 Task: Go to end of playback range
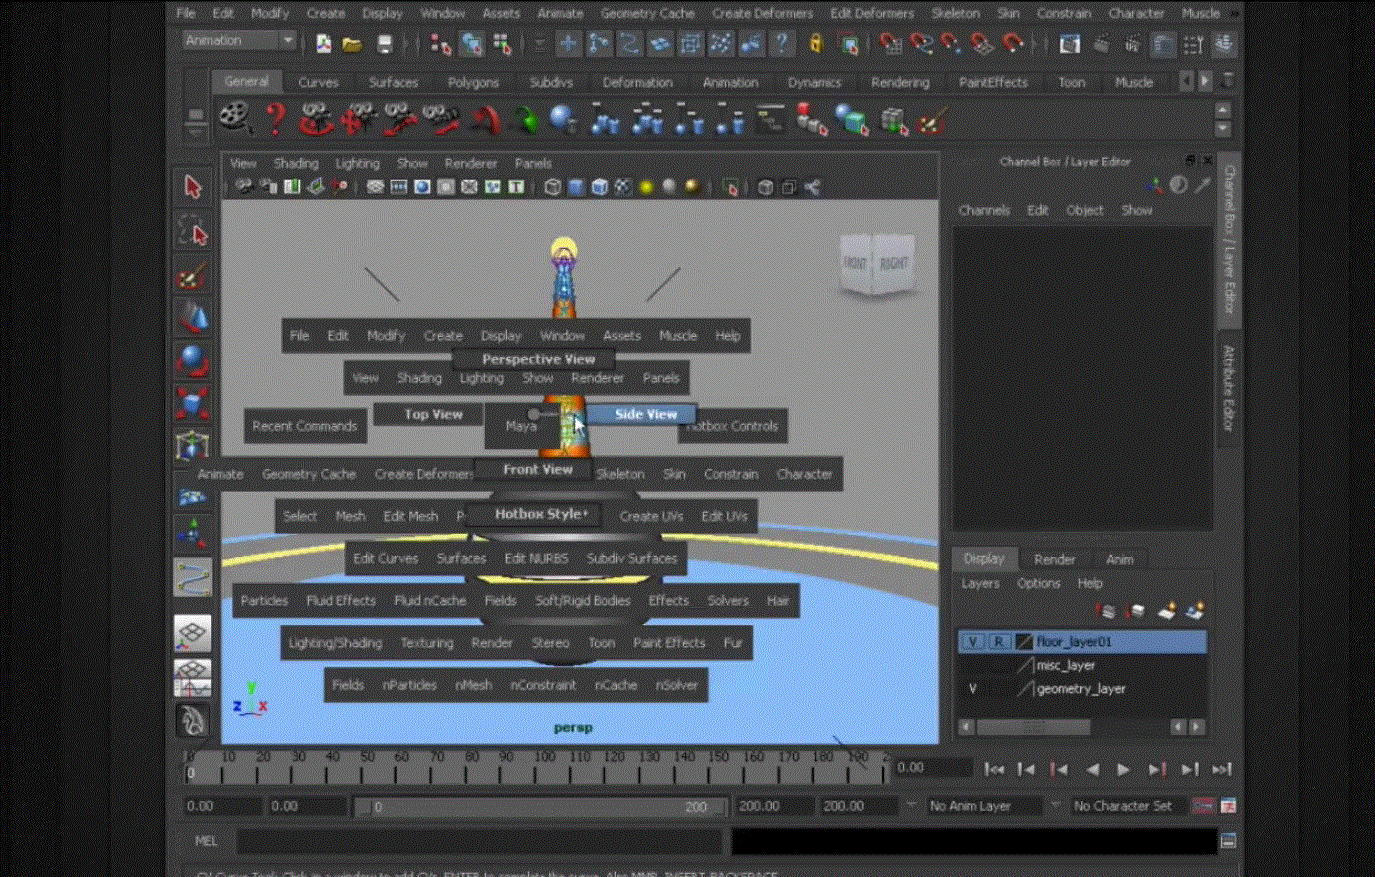click(x=1221, y=770)
